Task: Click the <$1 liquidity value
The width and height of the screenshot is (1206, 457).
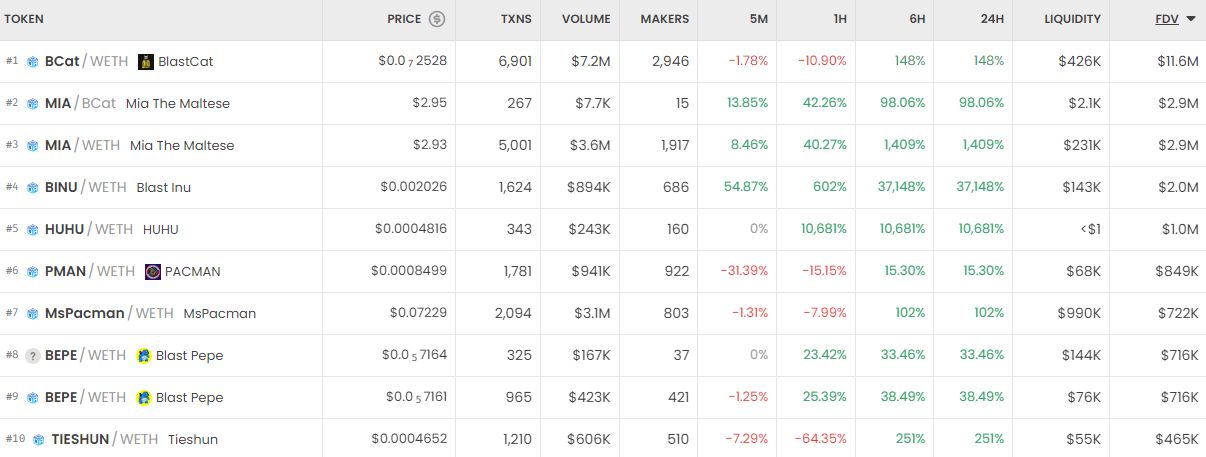Action: [x=1090, y=229]
